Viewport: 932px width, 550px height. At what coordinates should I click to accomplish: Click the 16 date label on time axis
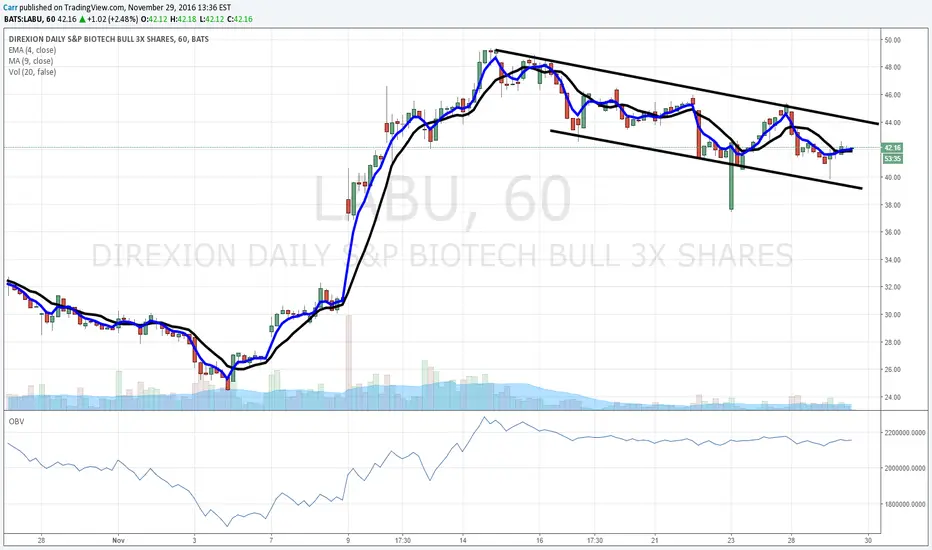click(540, 540)
